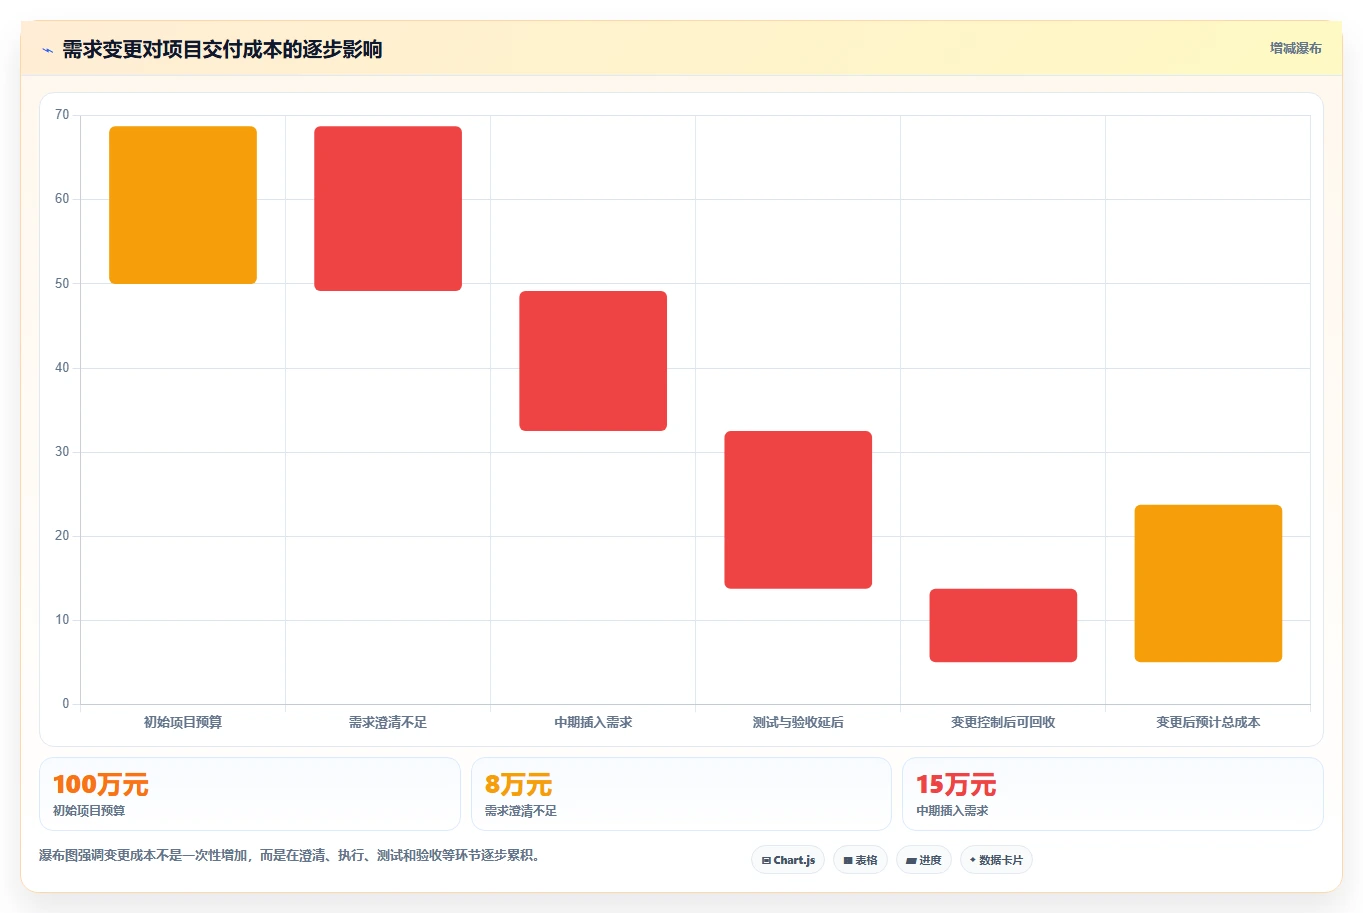
Task: Click the x-axis label 变更控制后可回收
Action: [1003, 722]
